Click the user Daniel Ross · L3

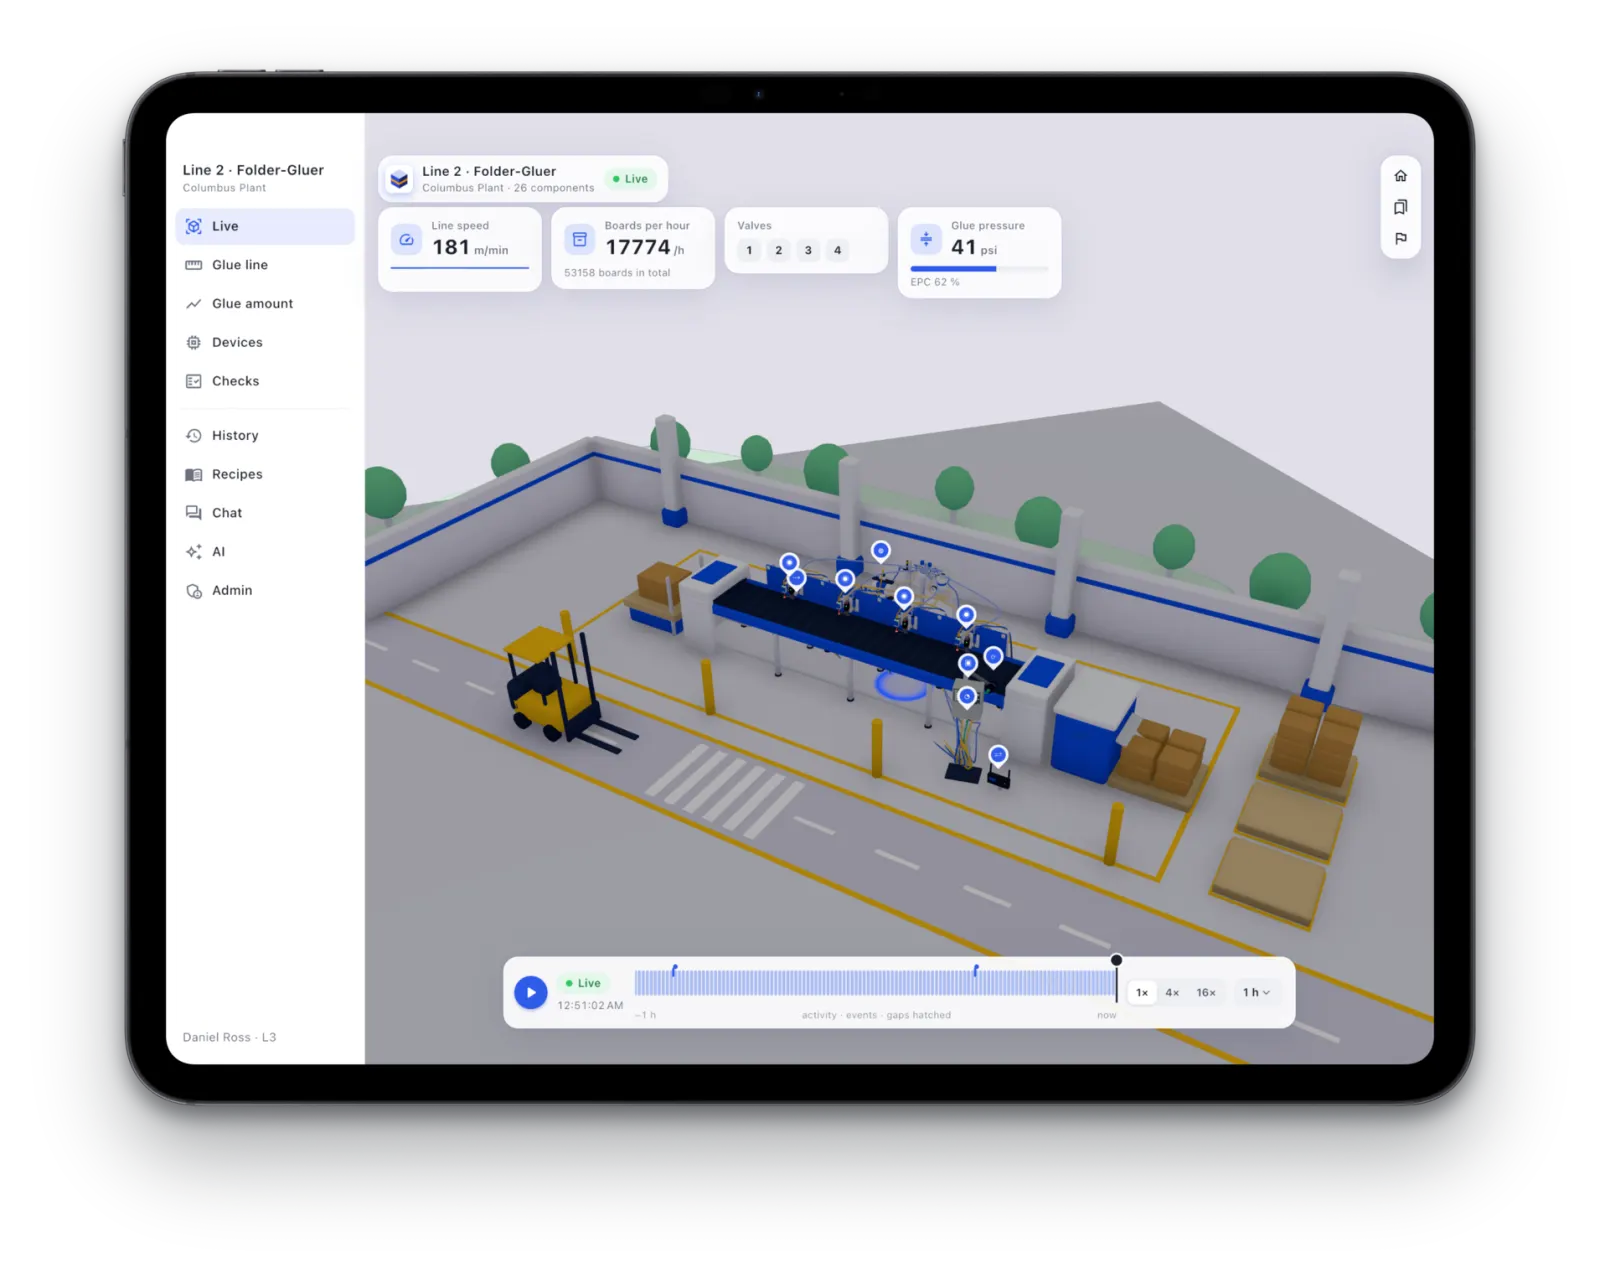pos(229,1038)
